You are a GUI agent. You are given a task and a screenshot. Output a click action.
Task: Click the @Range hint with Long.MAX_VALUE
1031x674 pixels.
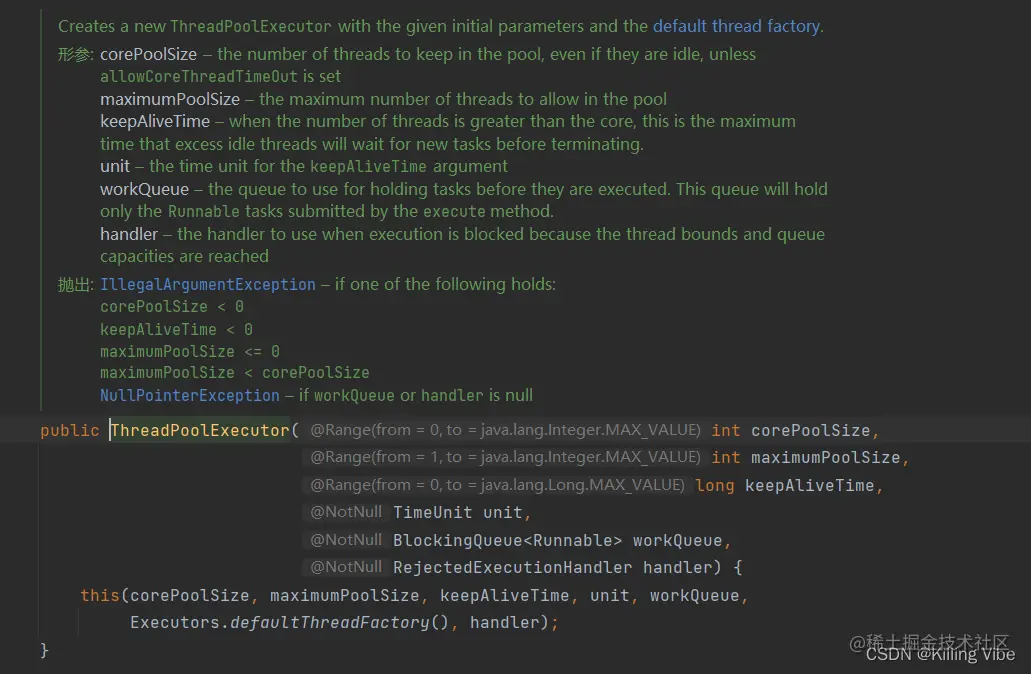pos(497,485)
